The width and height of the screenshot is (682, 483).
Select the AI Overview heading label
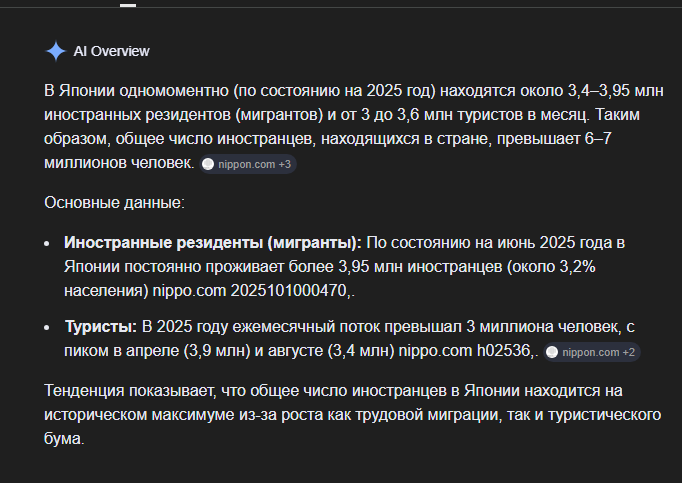tap(111, 51)
